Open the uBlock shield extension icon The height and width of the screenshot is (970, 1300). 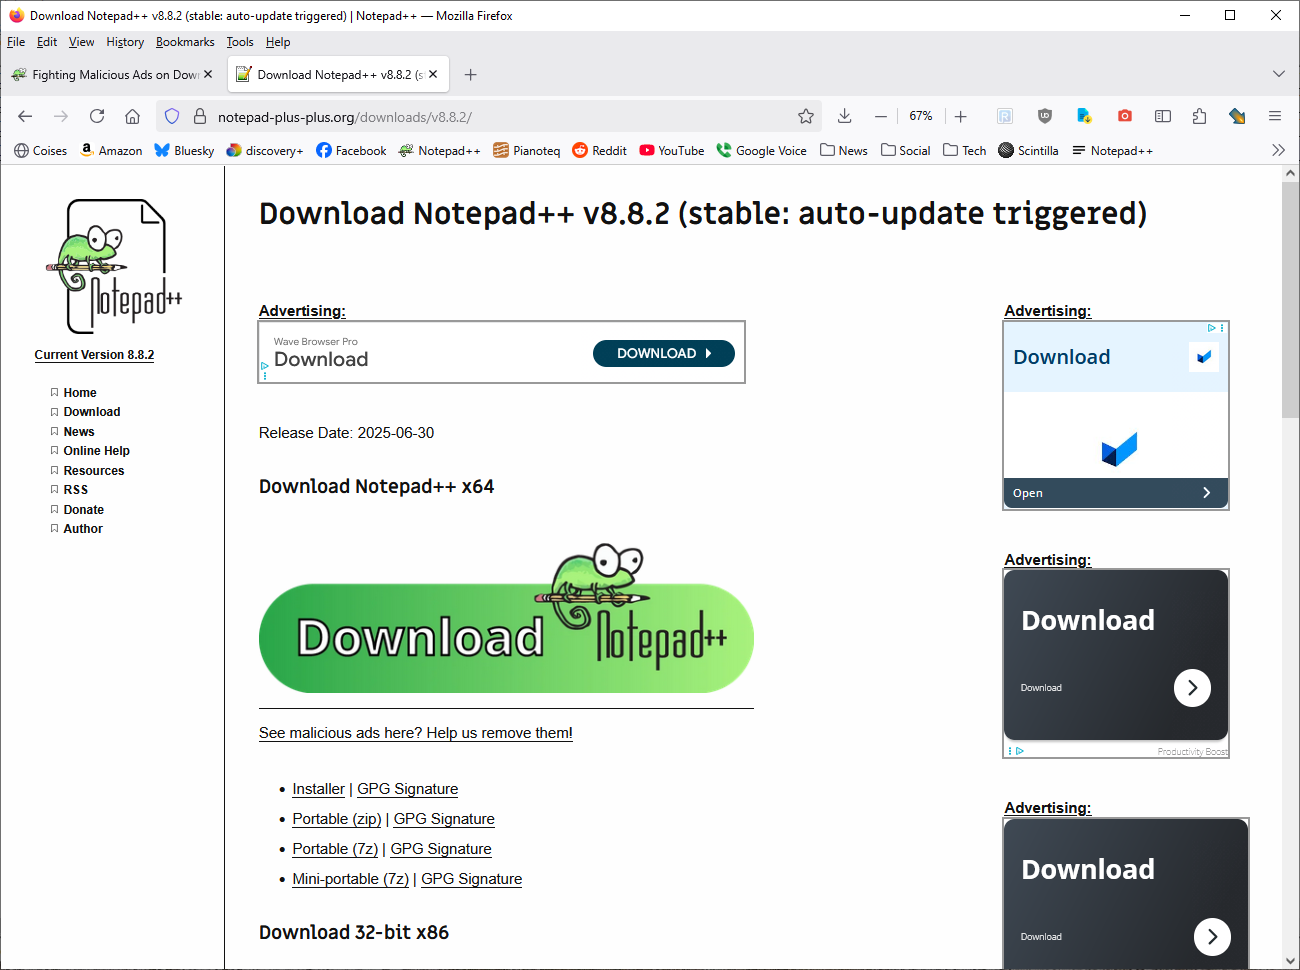click(1045, 116)
